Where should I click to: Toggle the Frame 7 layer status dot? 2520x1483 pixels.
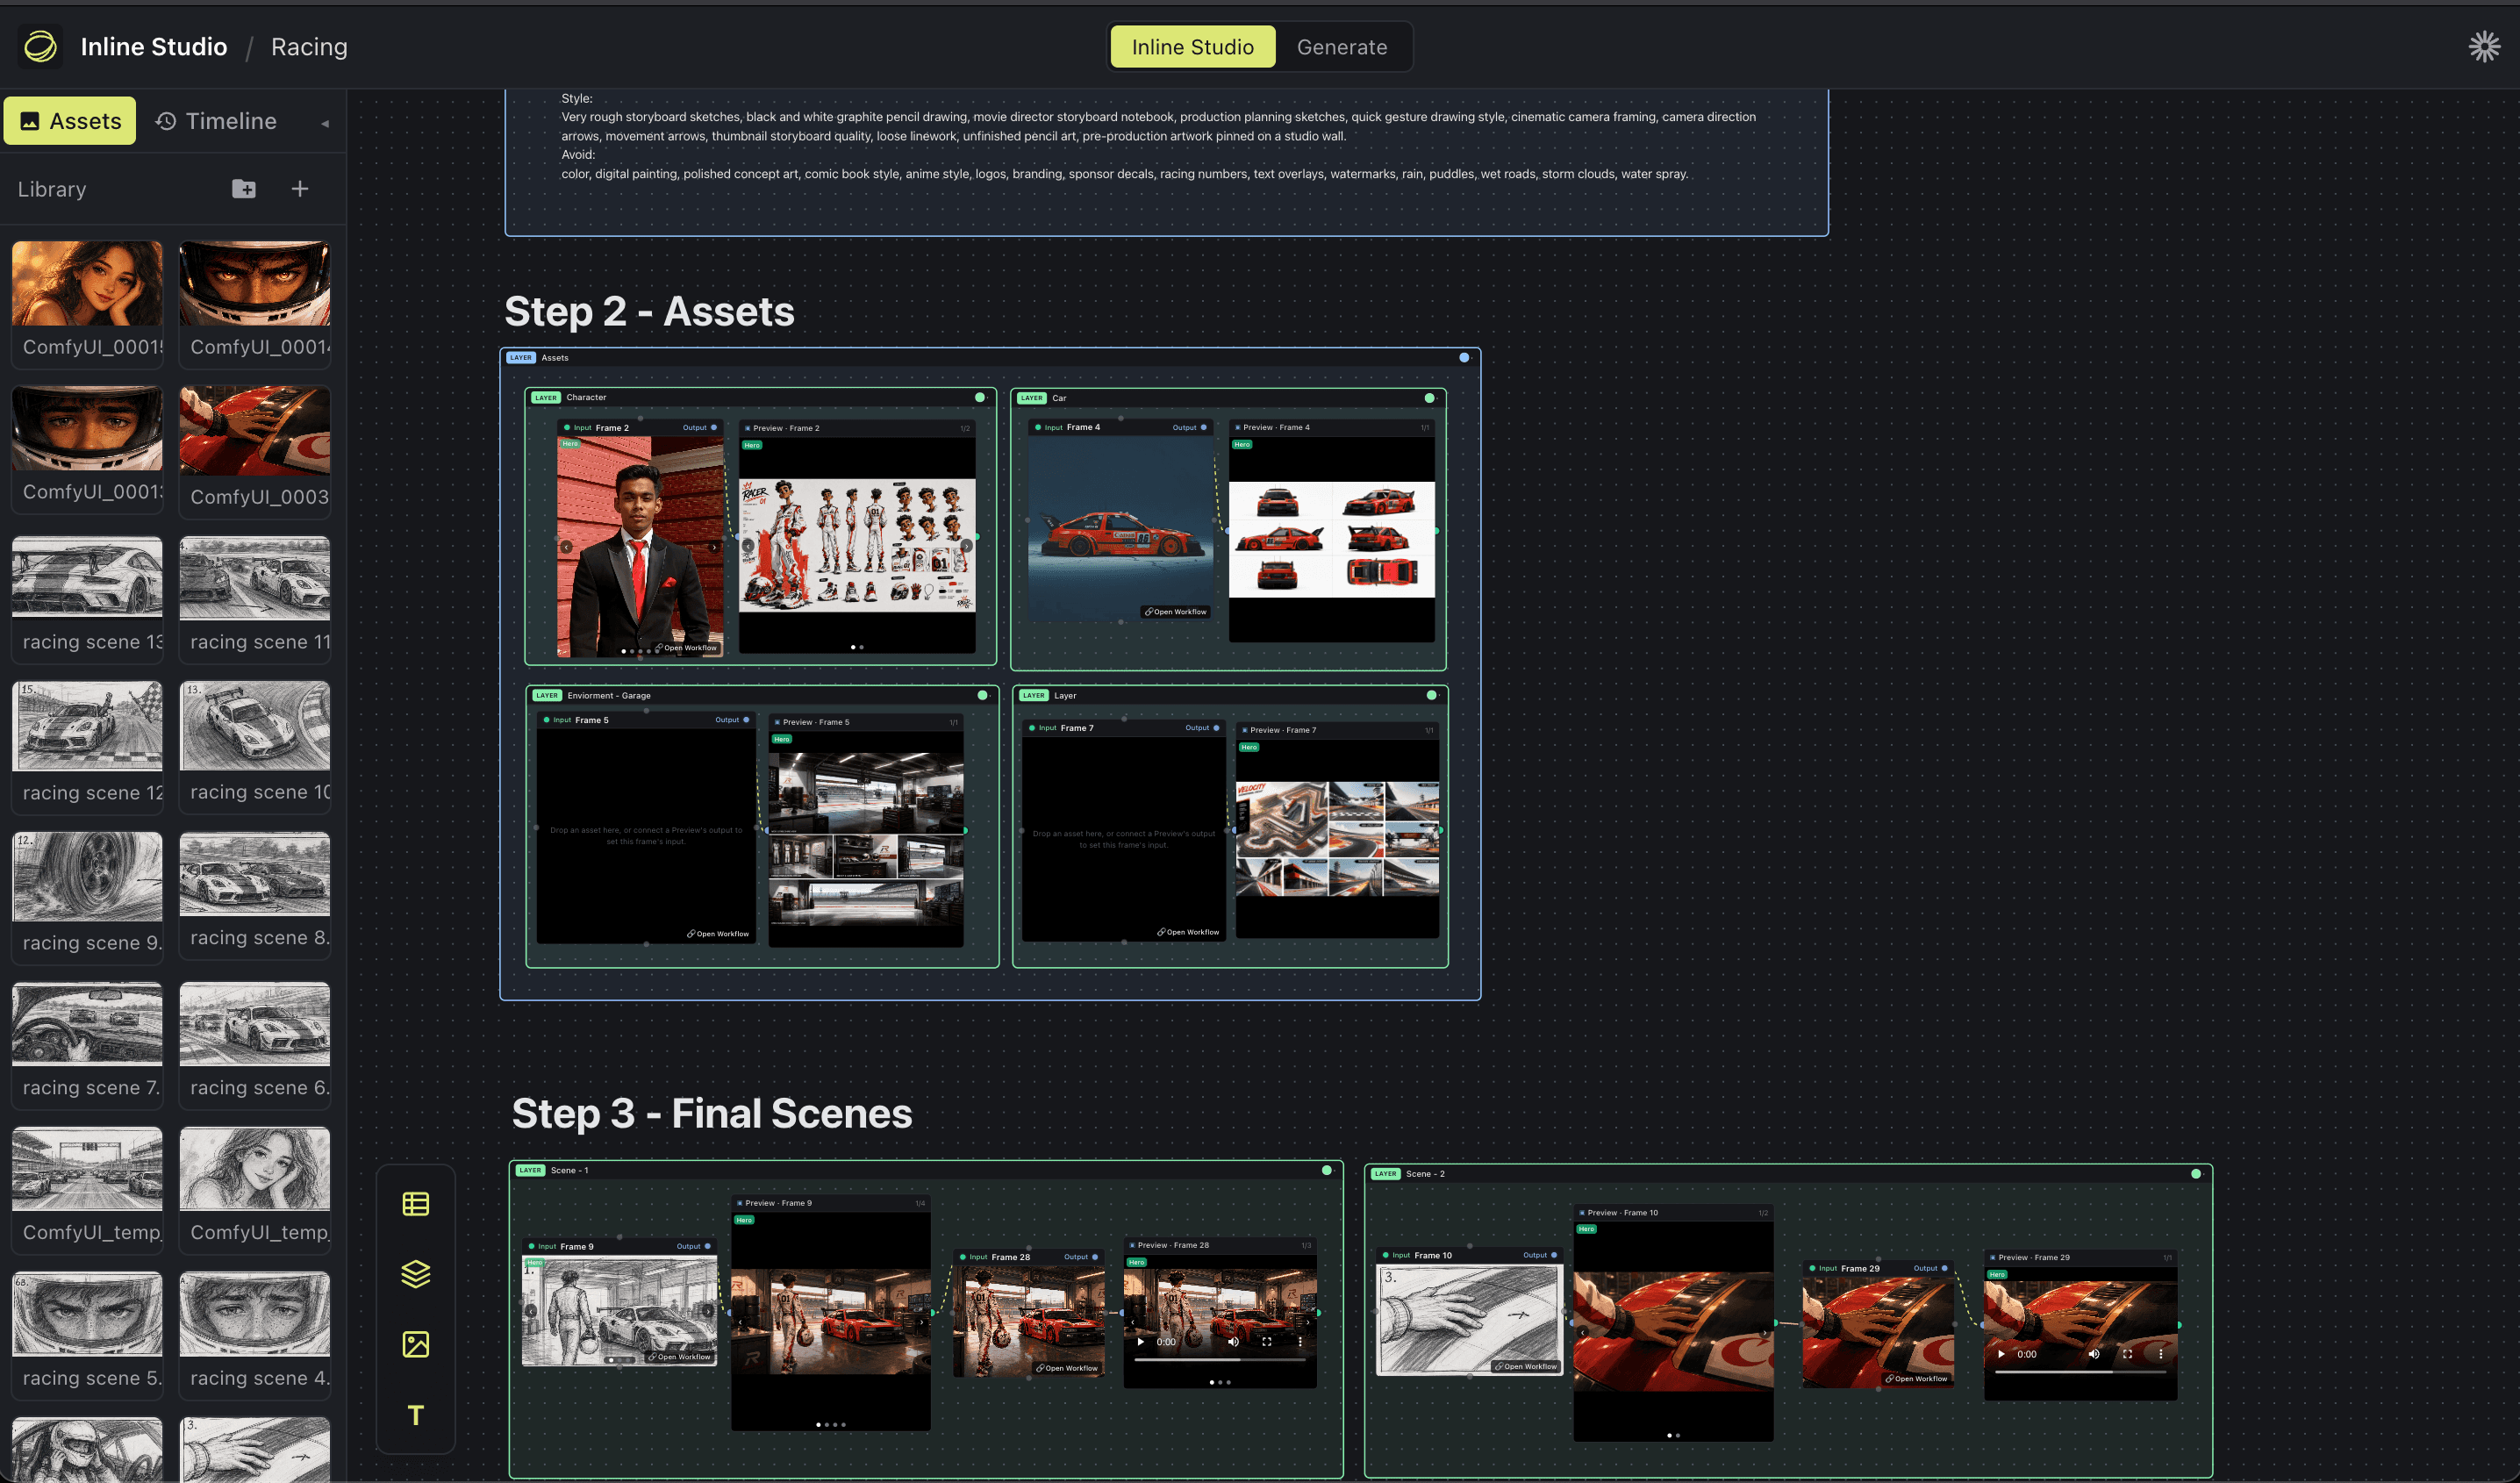click(x=1431, y=695)
